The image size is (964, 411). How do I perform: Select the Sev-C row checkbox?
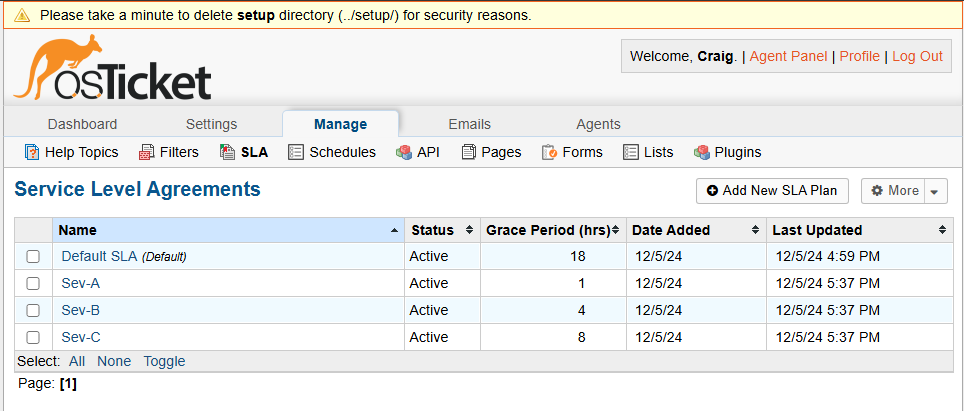[33, 338]
